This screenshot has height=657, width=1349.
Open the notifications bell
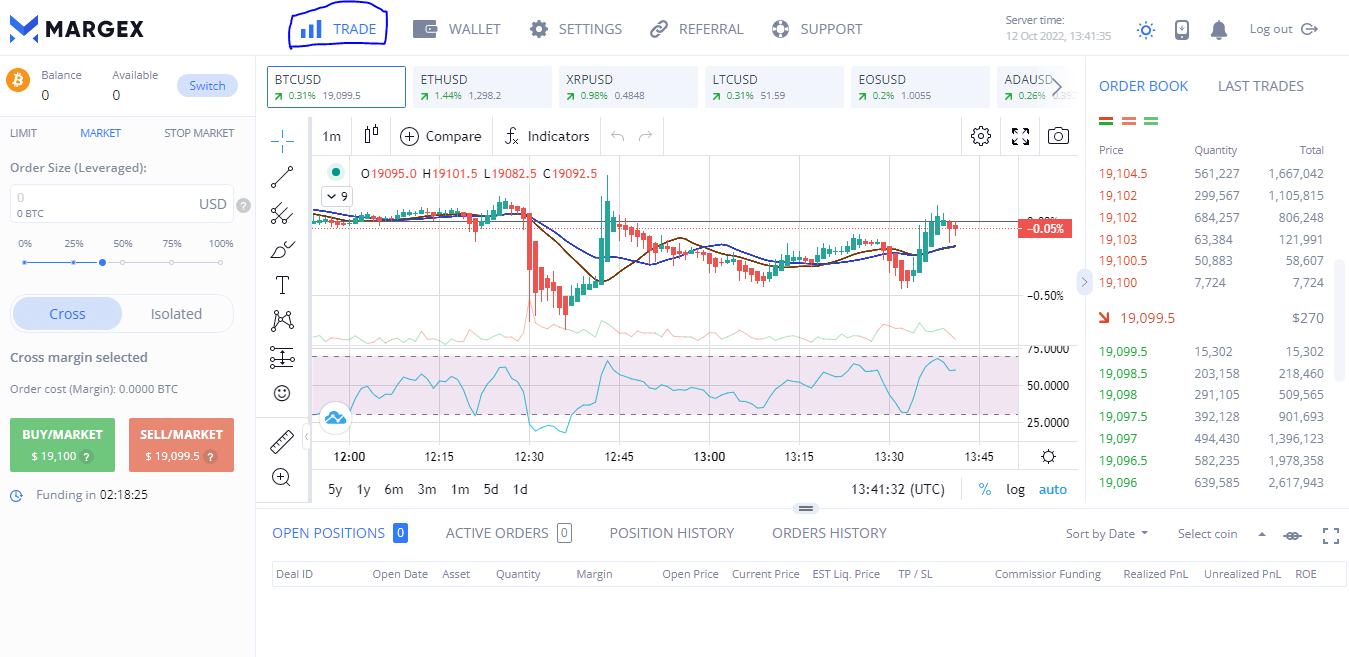point(1218,30)
